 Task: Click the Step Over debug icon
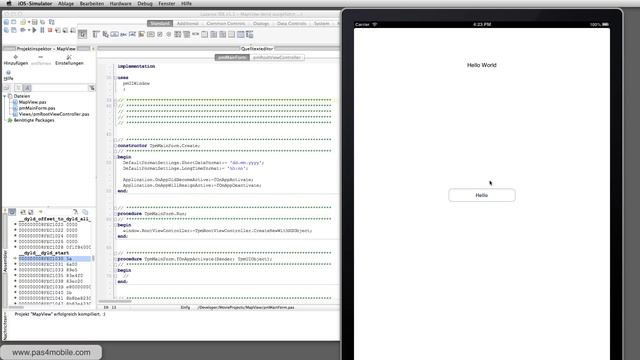[65, 30]
